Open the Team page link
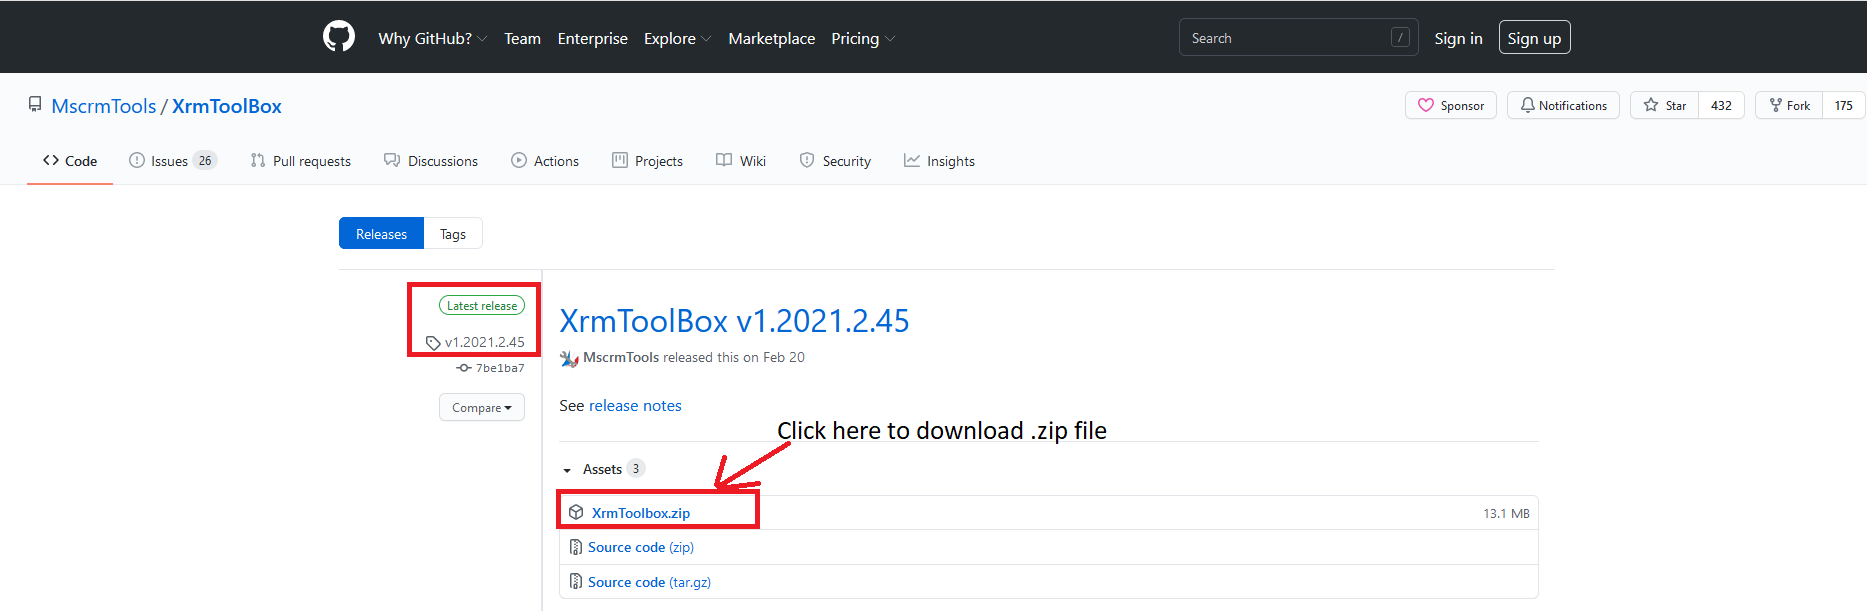The image size is (1867, 611). click(x=522, y=38)
